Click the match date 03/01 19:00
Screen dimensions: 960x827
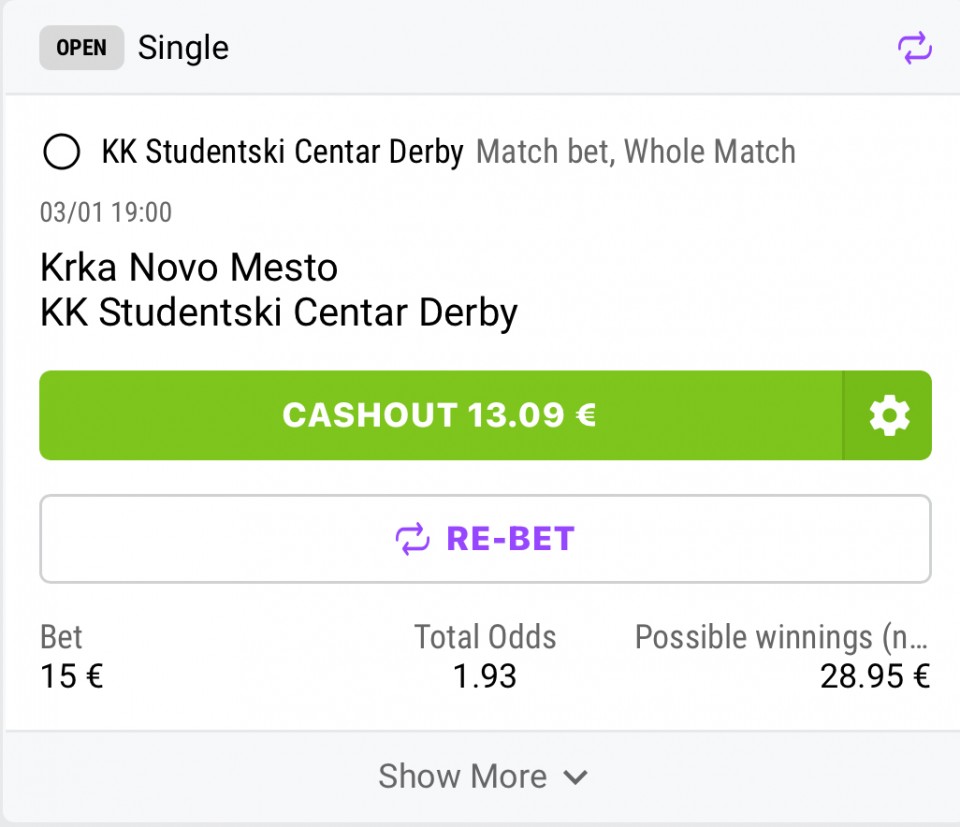(106, 212)
